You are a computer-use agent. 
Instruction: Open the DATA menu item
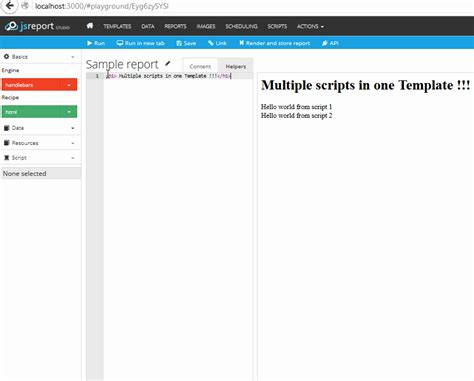click(148, 26)
